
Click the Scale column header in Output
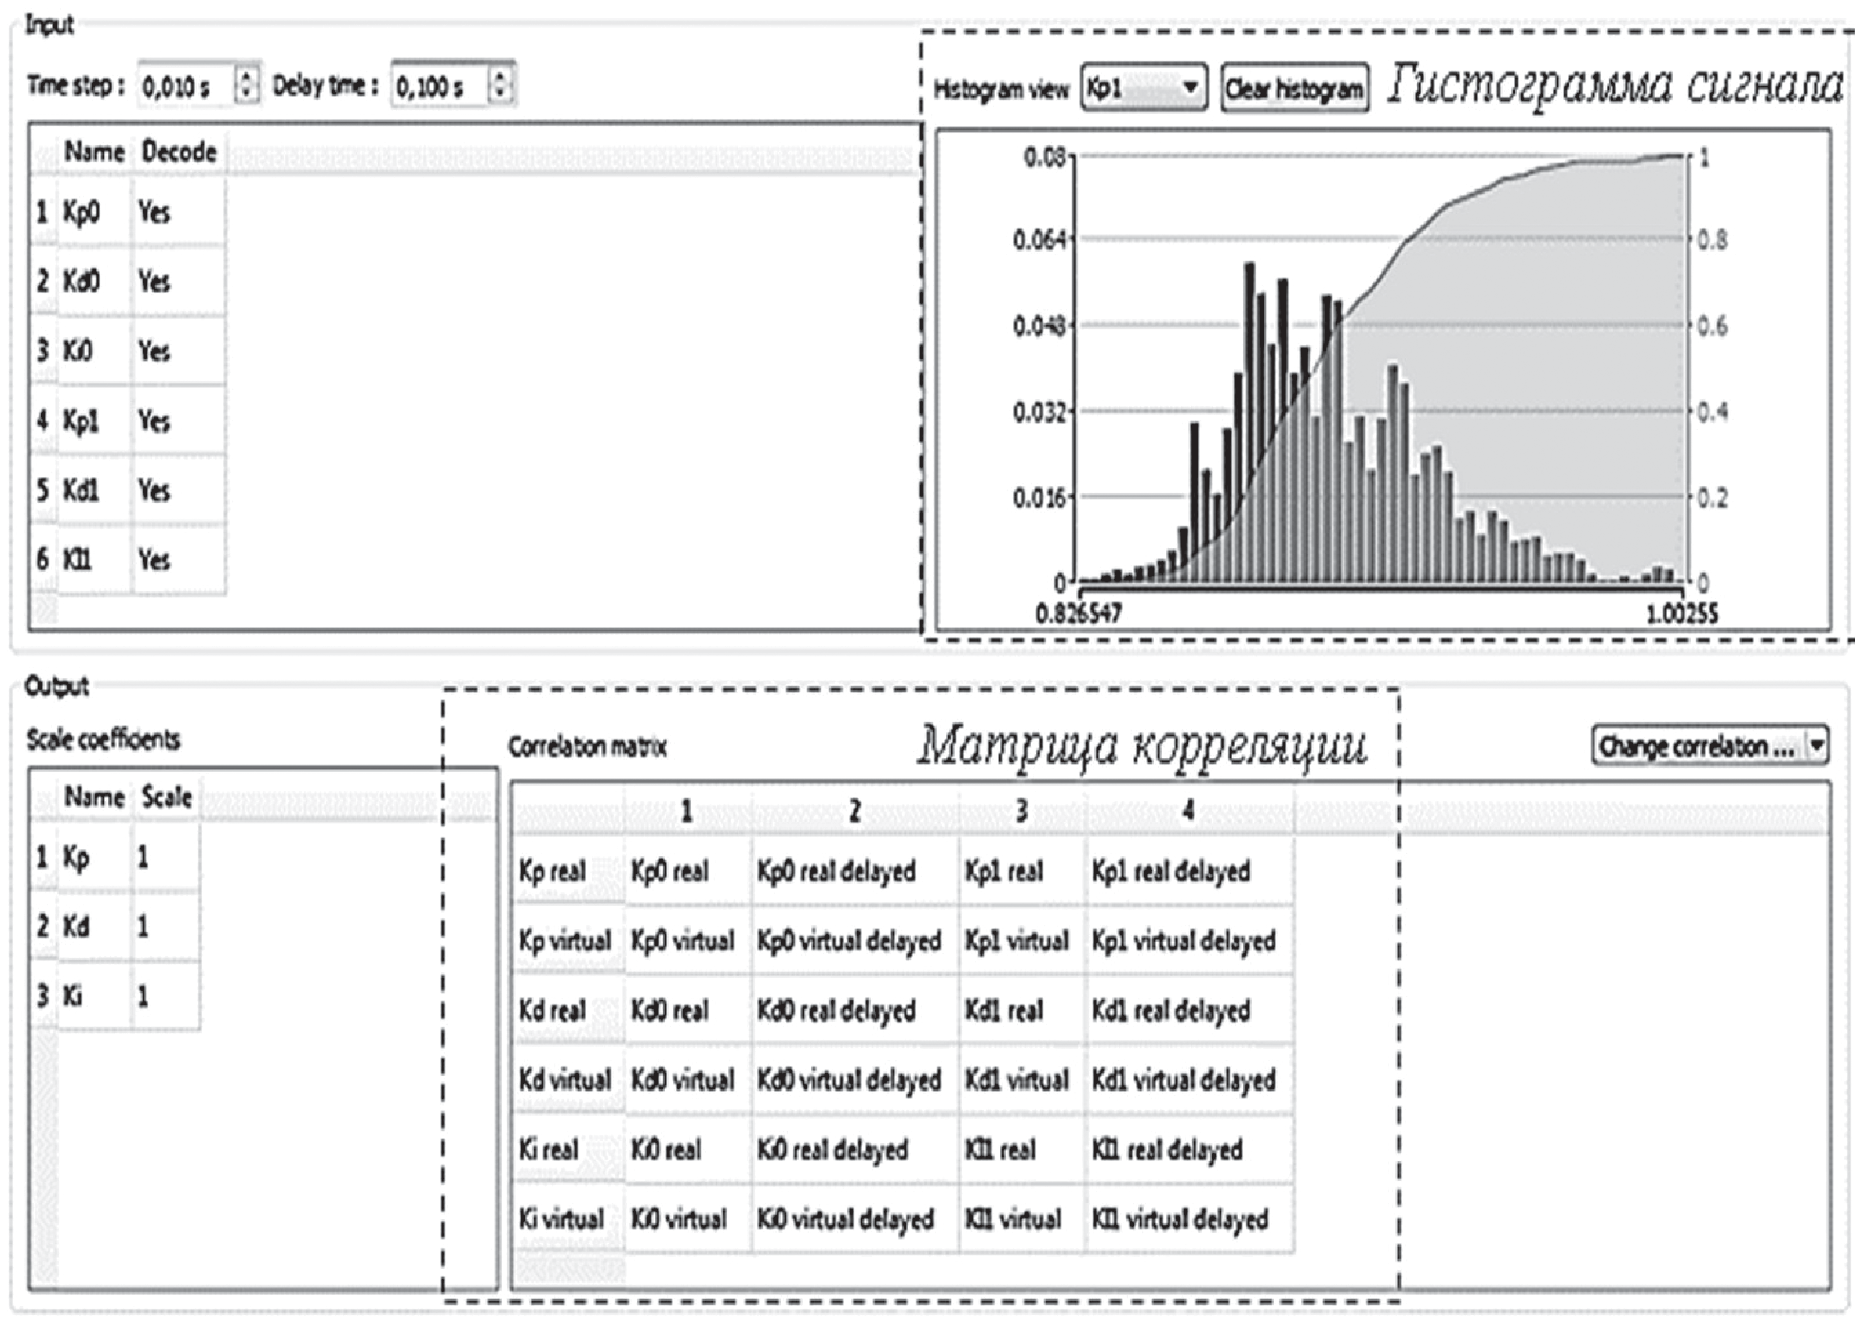[166, 797]
